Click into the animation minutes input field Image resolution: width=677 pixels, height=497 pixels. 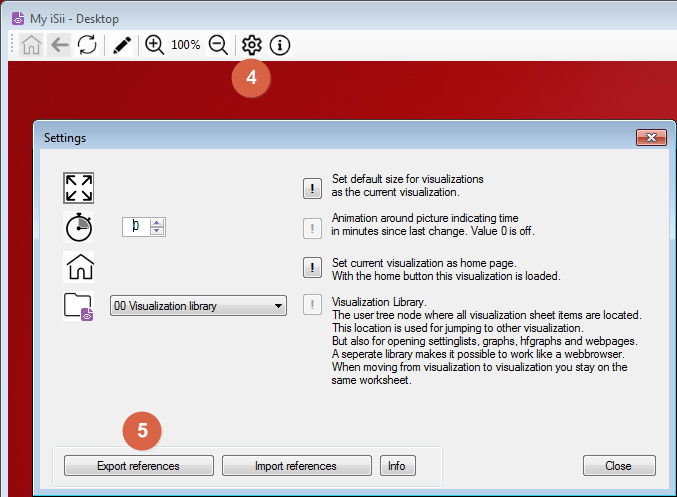point(136,226)
